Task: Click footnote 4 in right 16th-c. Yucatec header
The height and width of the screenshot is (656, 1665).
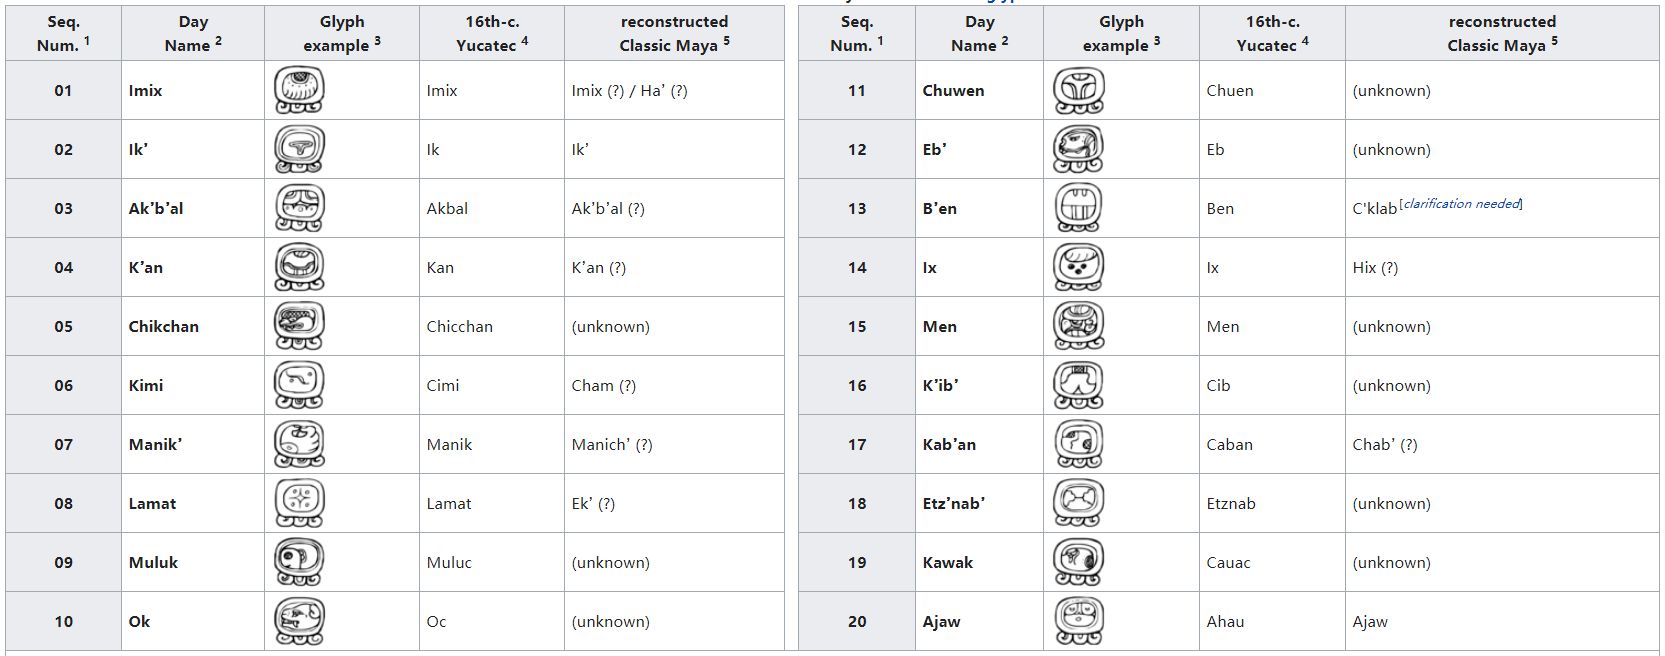Action: click(1305, 41)
